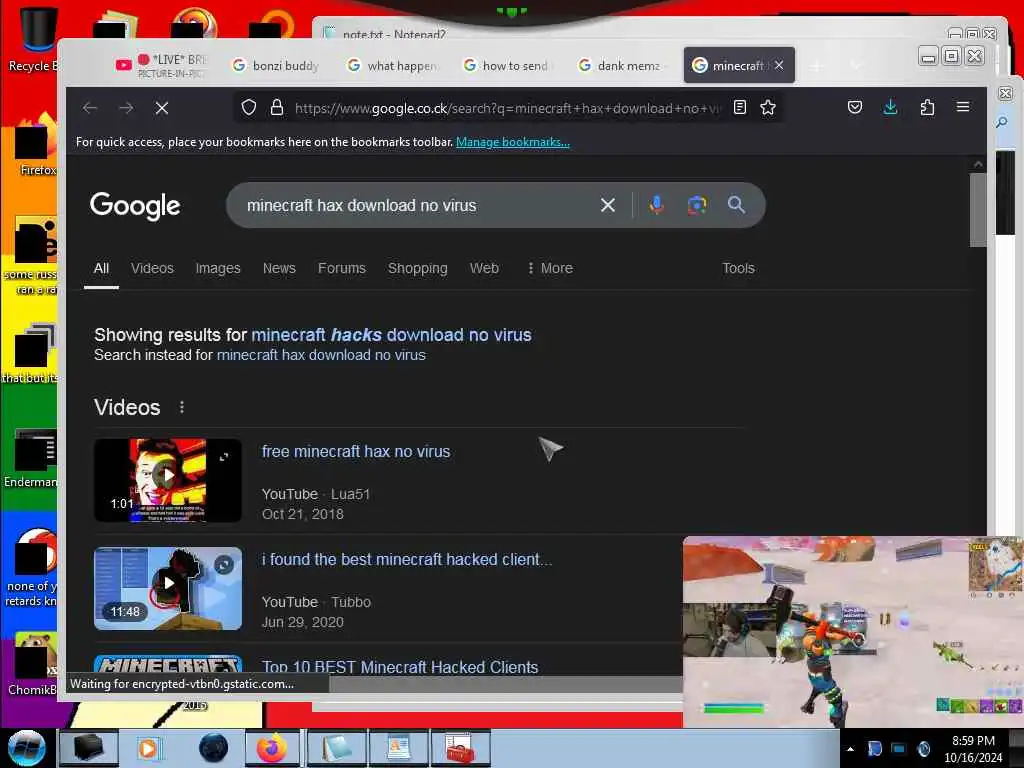
Task: Select the All results filter
Action: pyautogui.click(x=101, y=268)
